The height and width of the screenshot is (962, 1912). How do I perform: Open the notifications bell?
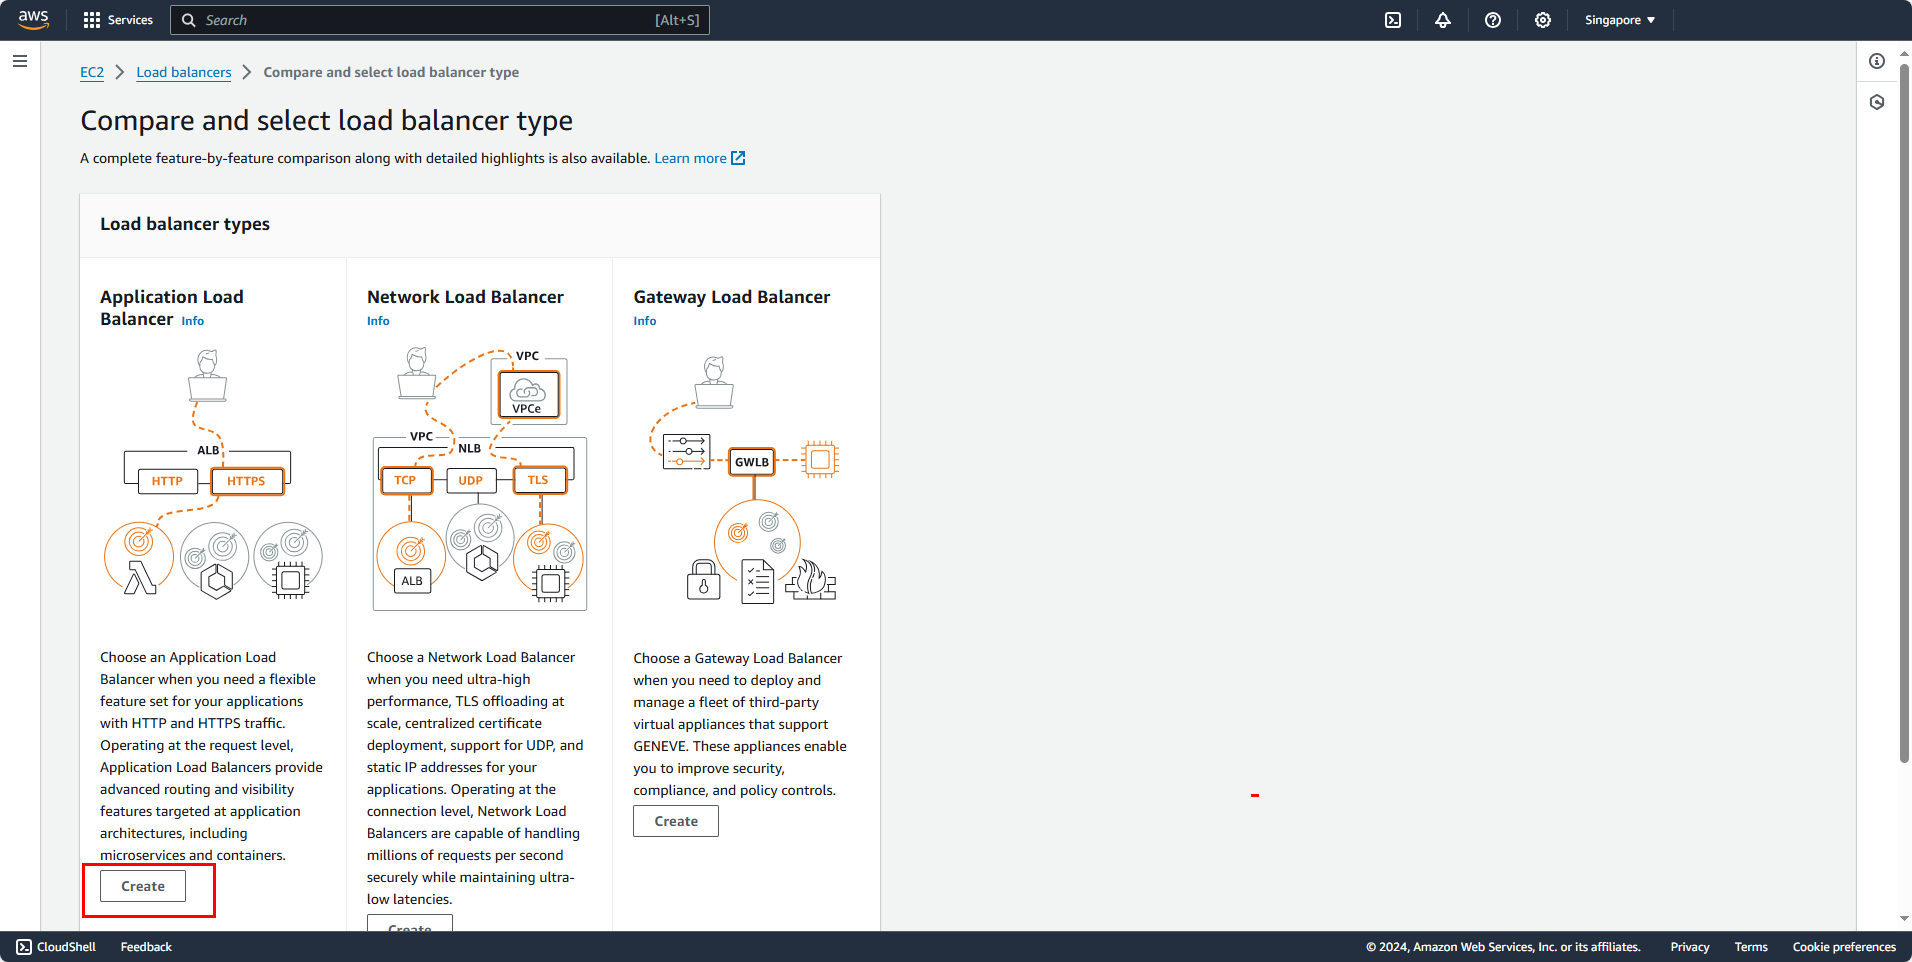point(1443,20)
